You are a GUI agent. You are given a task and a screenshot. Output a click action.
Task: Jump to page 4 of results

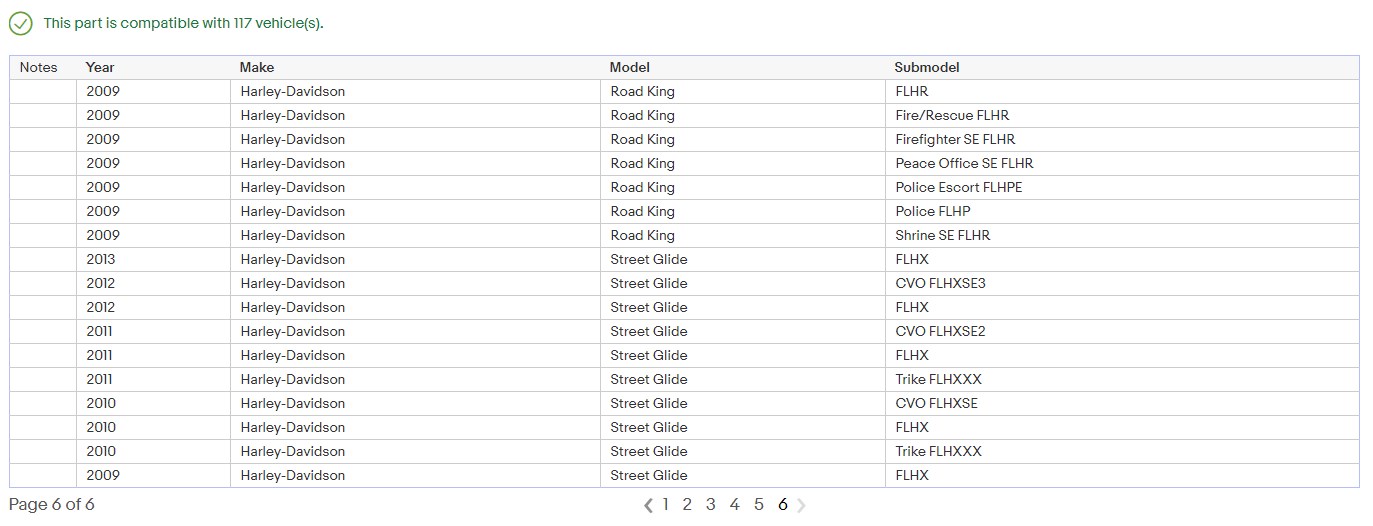coord(734,504)
